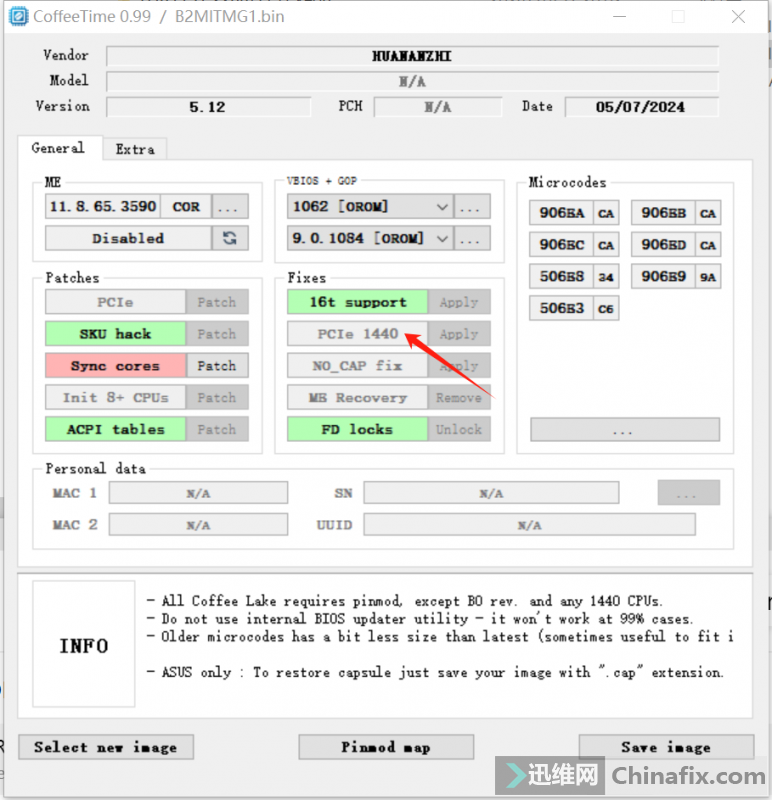Screen dimensions: 772x800
Task: Click the 16t support green label
Action: click(x=358, y=302)
